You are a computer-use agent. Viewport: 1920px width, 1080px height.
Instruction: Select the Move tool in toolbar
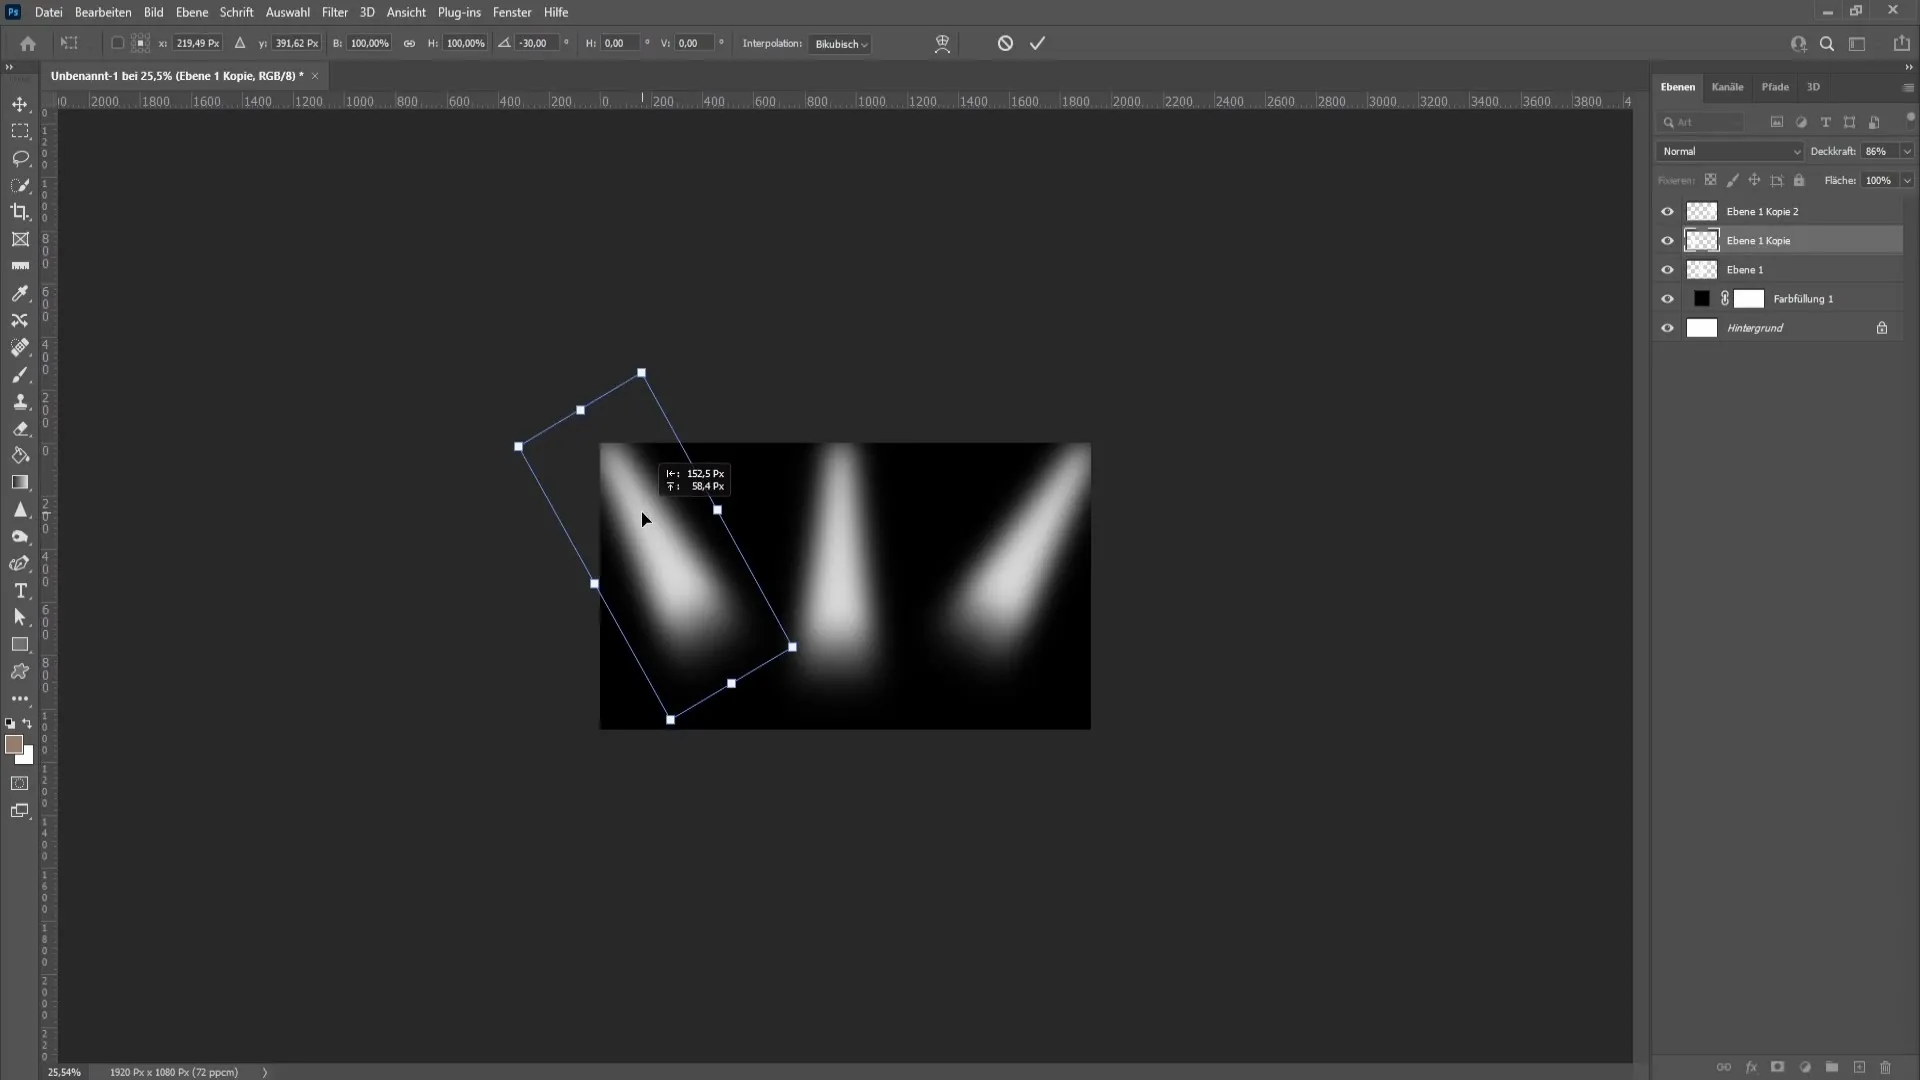click(x=20, y=103)
